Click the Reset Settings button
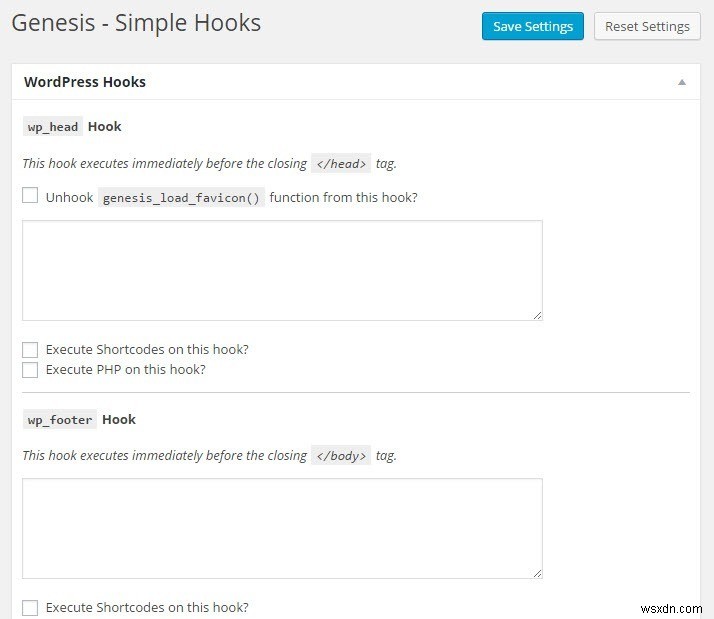 point(647,26)
